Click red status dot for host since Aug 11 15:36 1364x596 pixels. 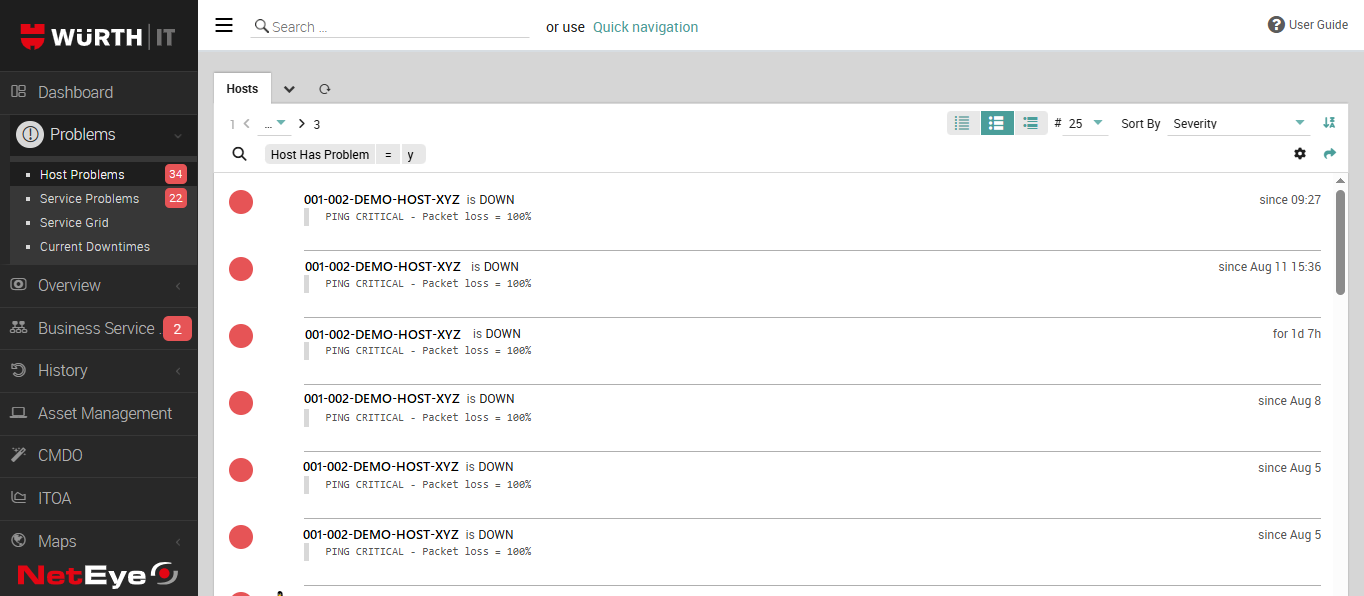click(x=241, y=269)
